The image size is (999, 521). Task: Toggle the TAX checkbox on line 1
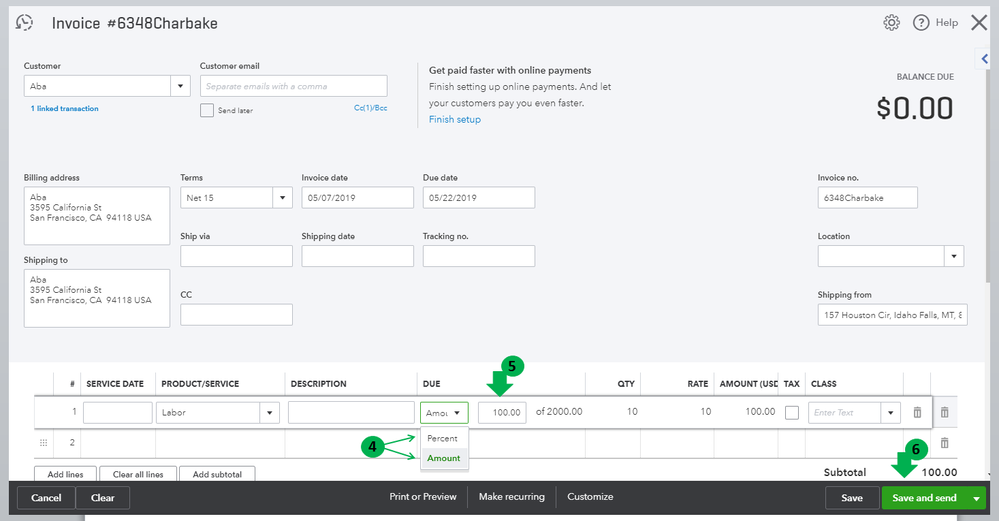791,413
